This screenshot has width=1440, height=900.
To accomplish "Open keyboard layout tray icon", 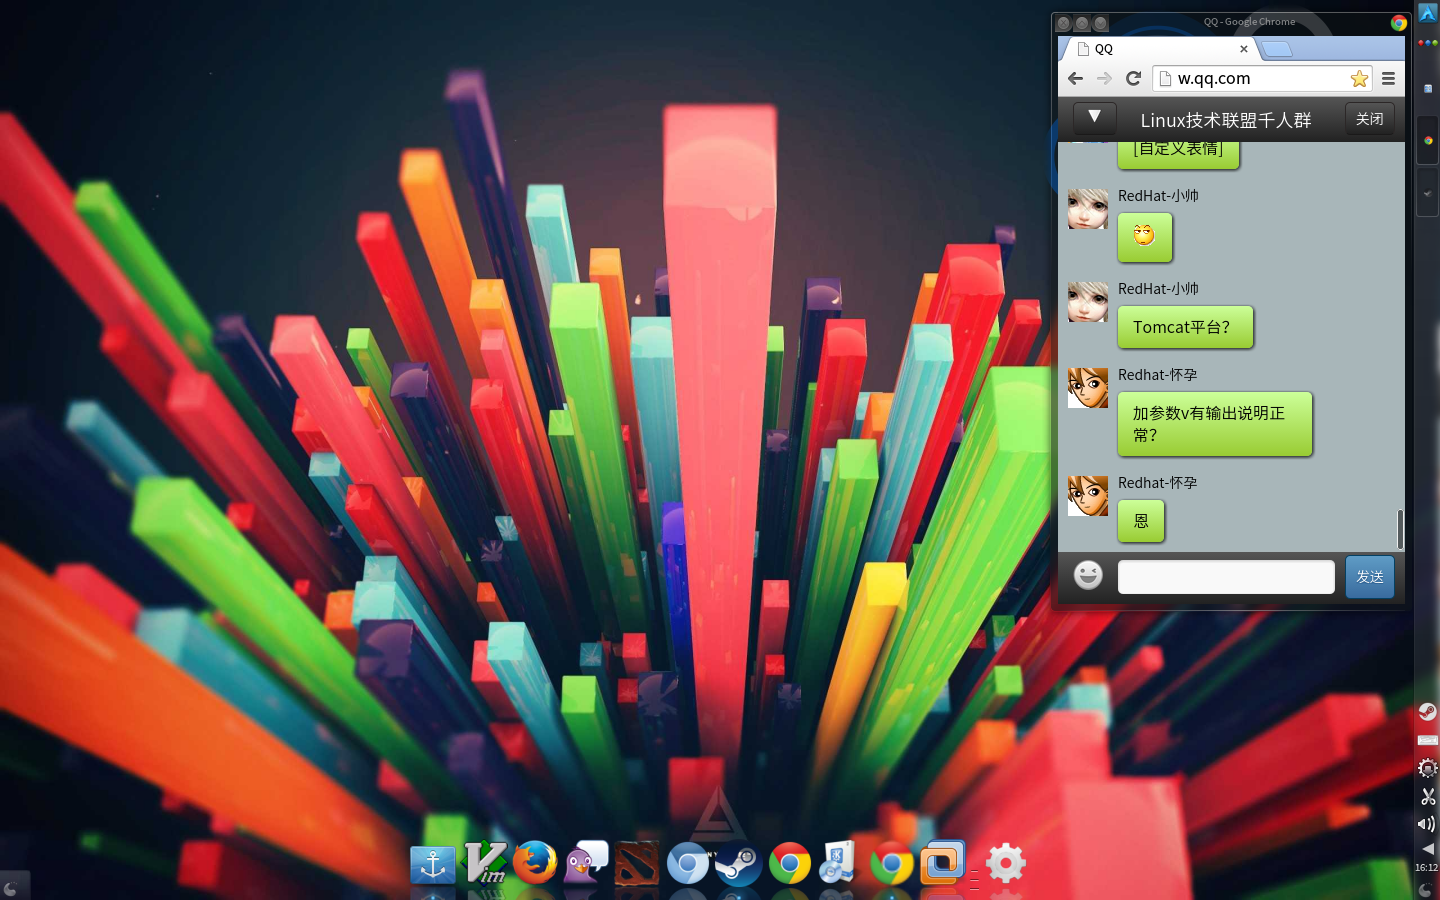I will pos(1428,740).
